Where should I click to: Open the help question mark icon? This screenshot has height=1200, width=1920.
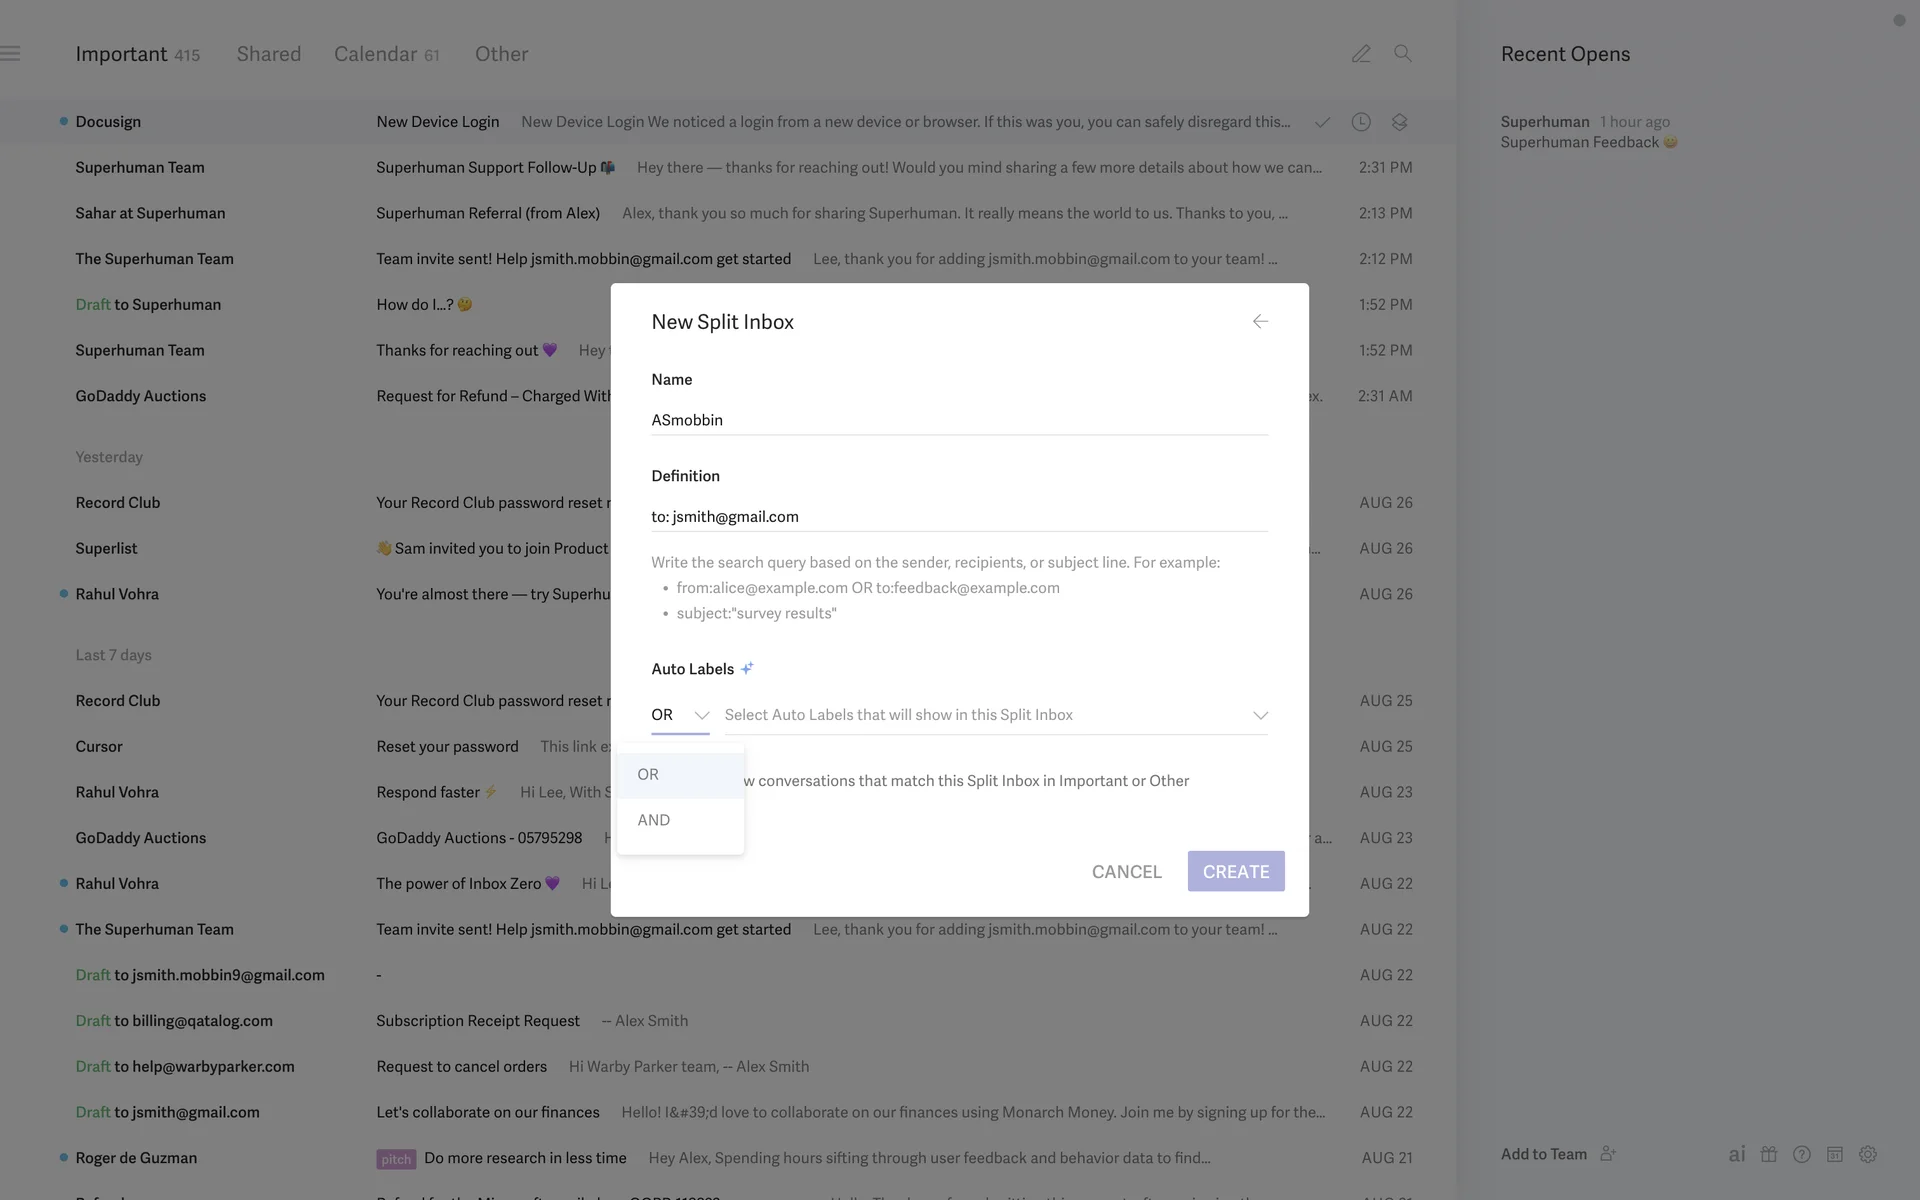coord(1802,1154)
